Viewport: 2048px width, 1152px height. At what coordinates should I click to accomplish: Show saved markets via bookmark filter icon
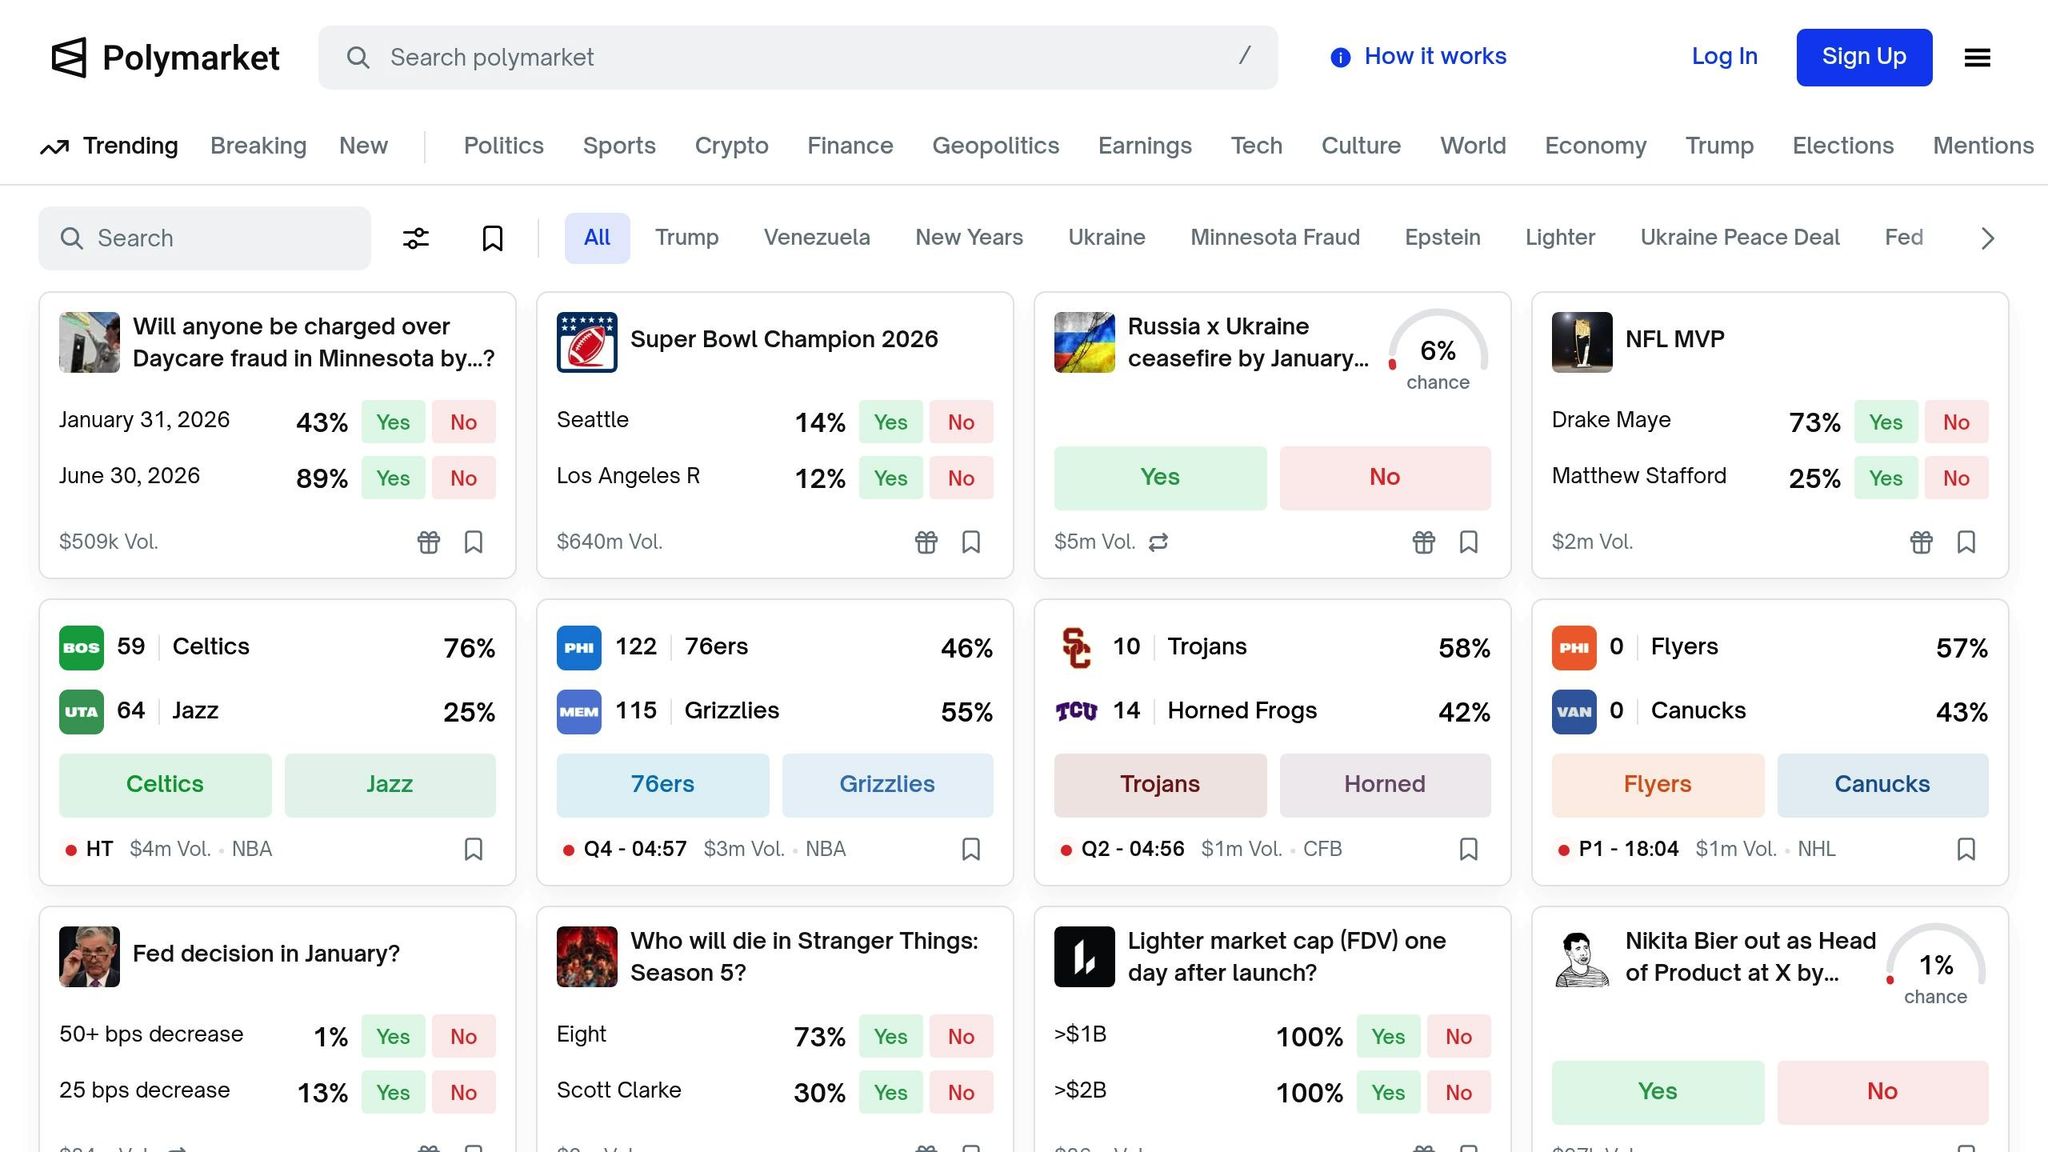(492, 238)
